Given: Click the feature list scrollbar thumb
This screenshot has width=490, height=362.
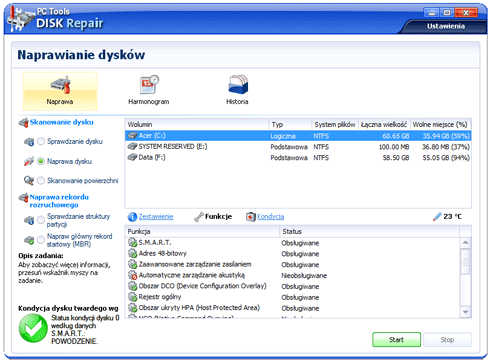Looking at the screenshot, I should [x=466, y=261].
